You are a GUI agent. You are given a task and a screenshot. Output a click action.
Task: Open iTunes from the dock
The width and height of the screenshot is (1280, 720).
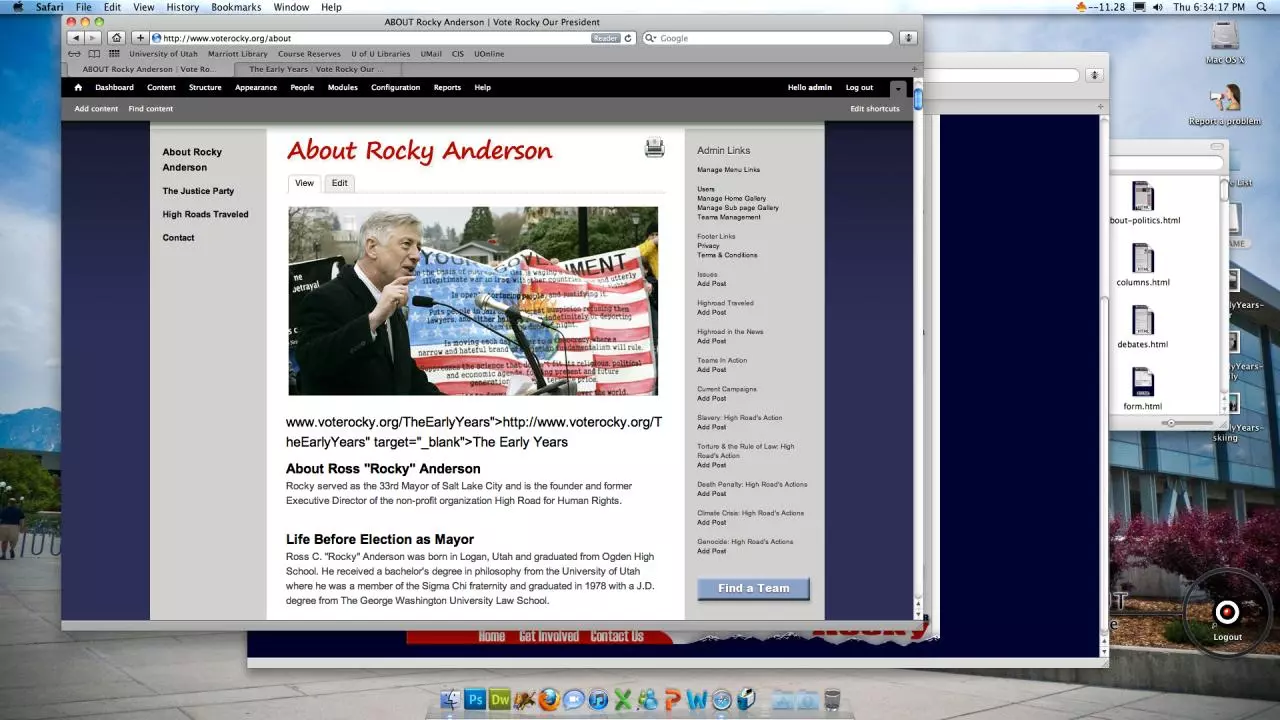(598, 700)
